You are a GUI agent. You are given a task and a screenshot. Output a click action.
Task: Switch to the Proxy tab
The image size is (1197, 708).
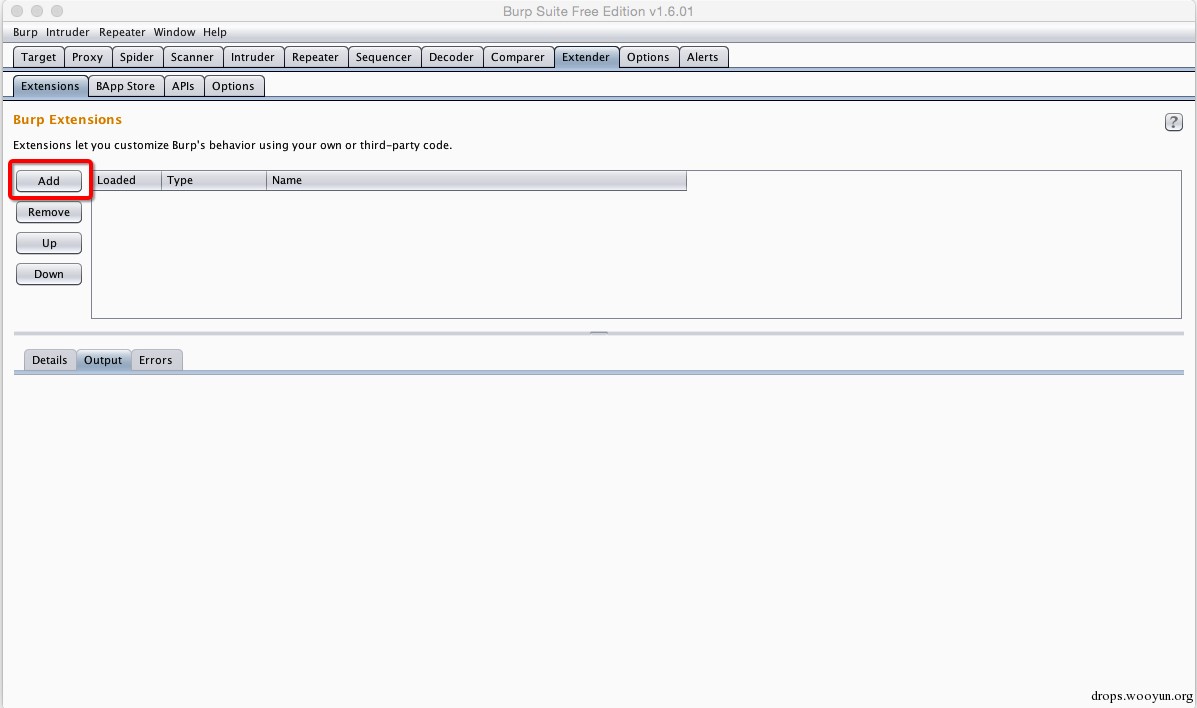[x=87, y=57]
